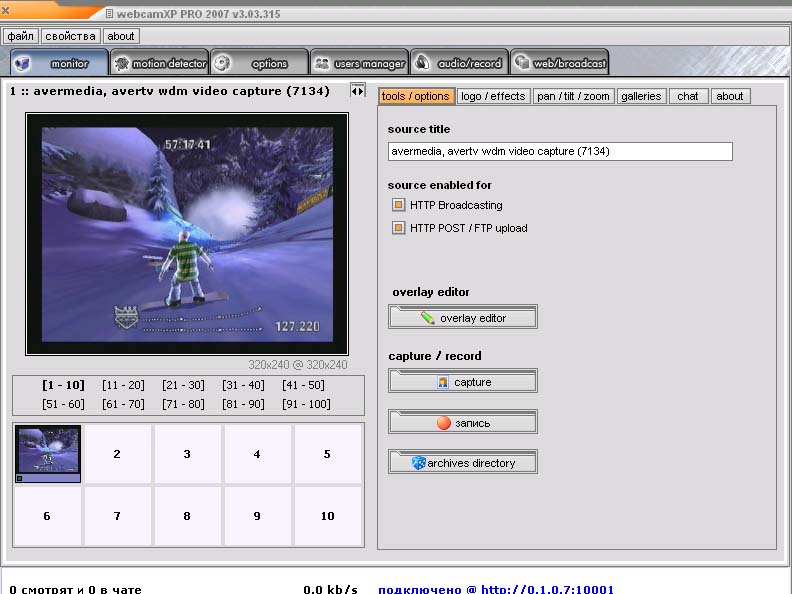The height and width of the screenshot is (594, 792).
Task: Switch to the options main tab
Action: click(x=259, y=62)
